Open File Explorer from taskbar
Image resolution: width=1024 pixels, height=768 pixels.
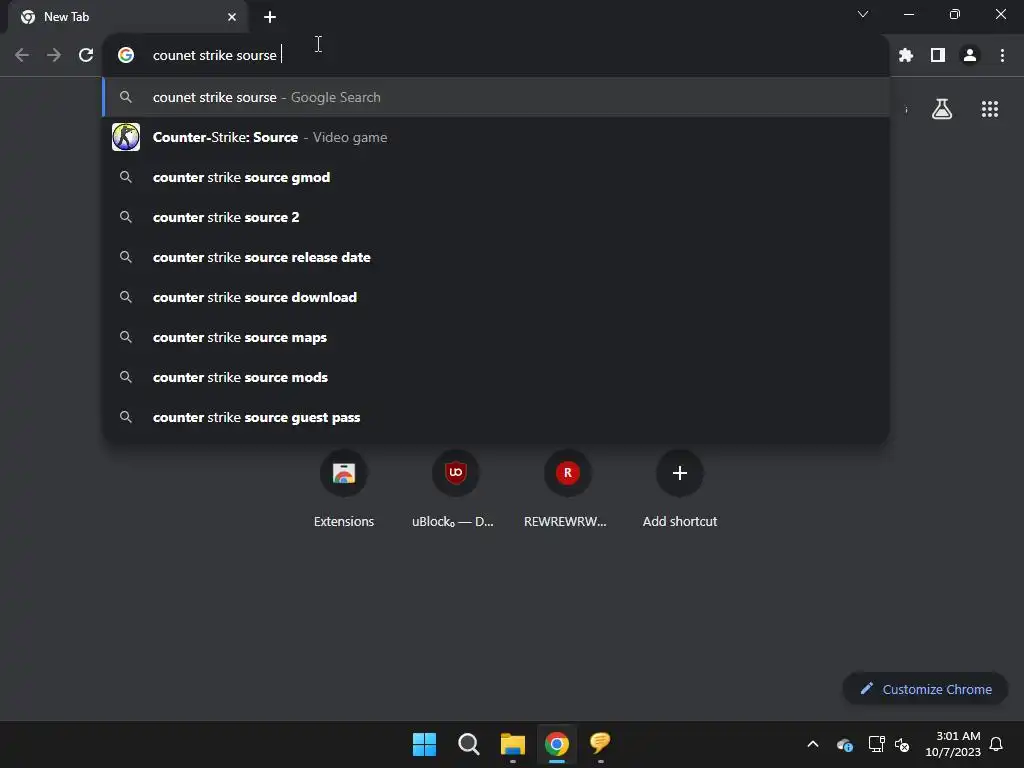point(513,744)
